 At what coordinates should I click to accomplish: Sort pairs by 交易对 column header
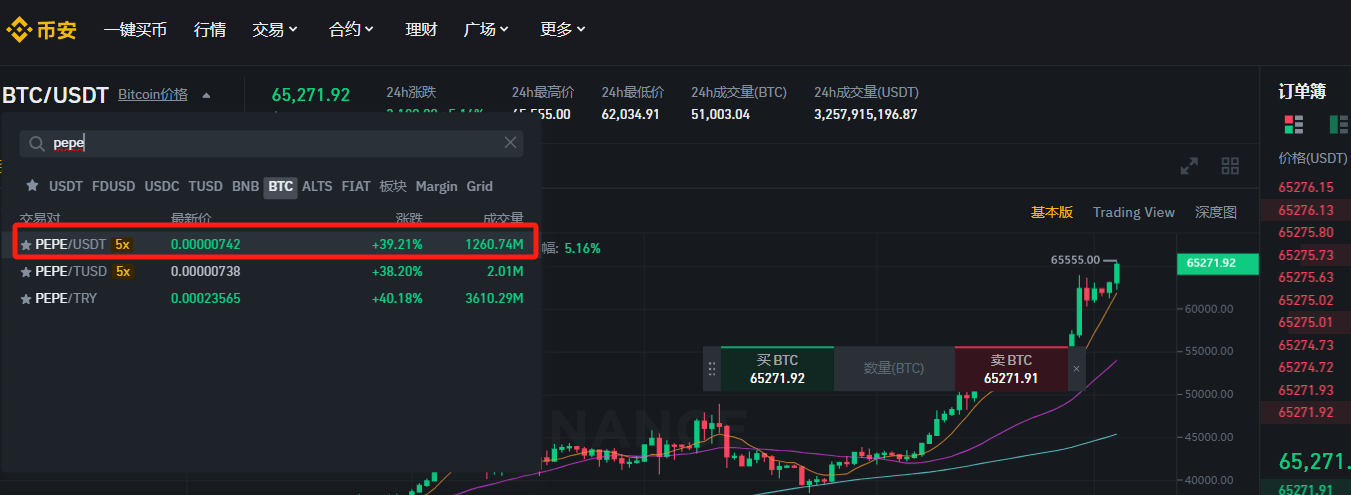[40, 217]
